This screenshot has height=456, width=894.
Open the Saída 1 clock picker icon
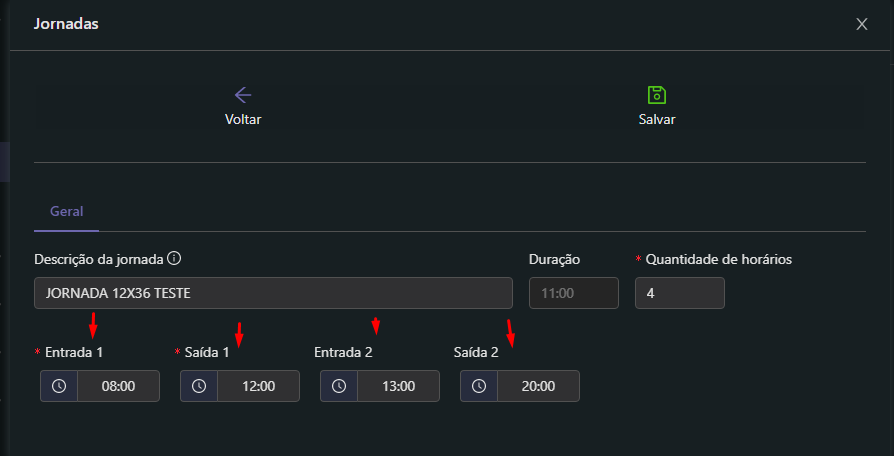pos(199,386)
